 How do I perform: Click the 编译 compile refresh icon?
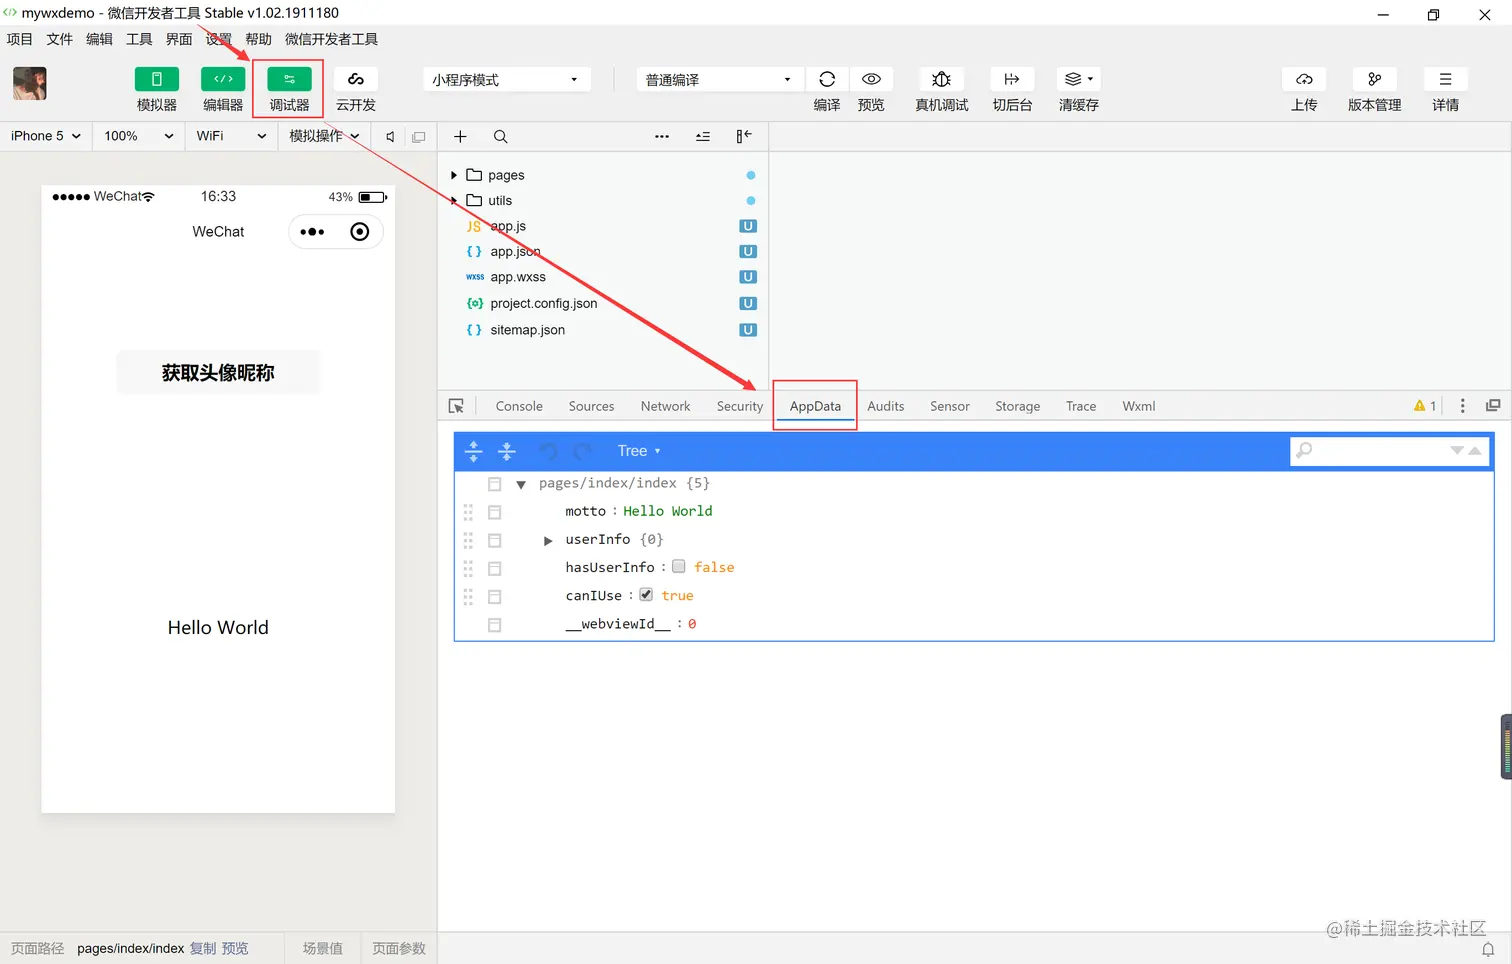827,79
